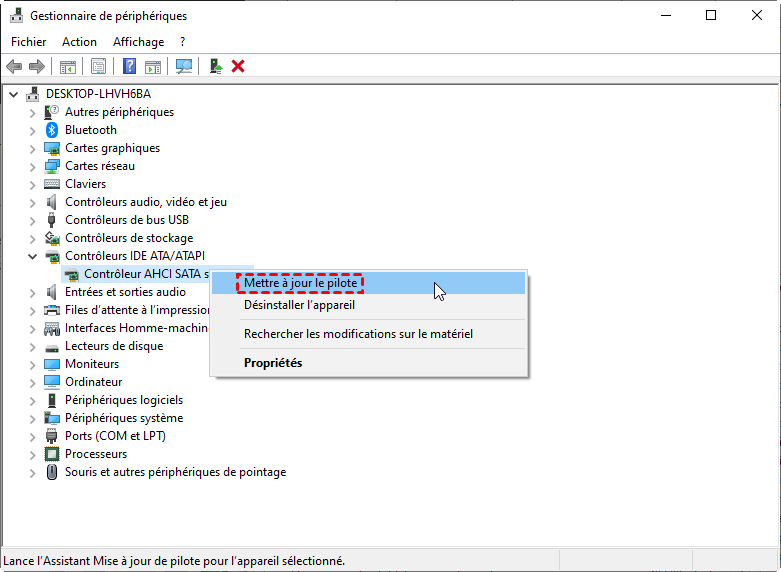The height and width of the screenshot is (572, 781).
Task: Collapse the Contrôleurs IDE ATA/ATAPI node
Action: coord(32,257)
